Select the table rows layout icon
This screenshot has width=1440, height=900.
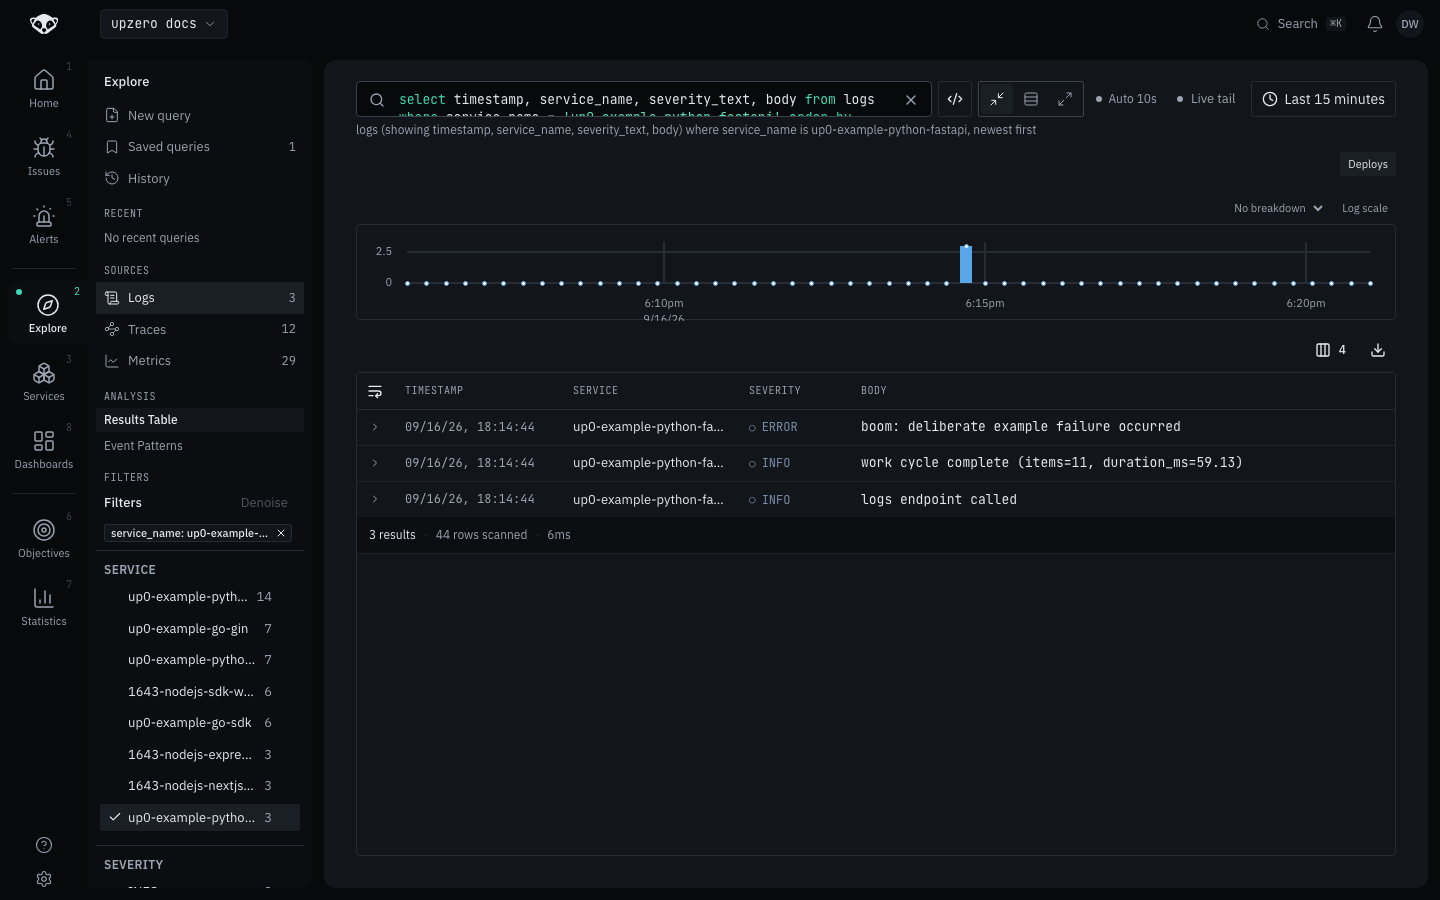click(x=1031, y=99)
